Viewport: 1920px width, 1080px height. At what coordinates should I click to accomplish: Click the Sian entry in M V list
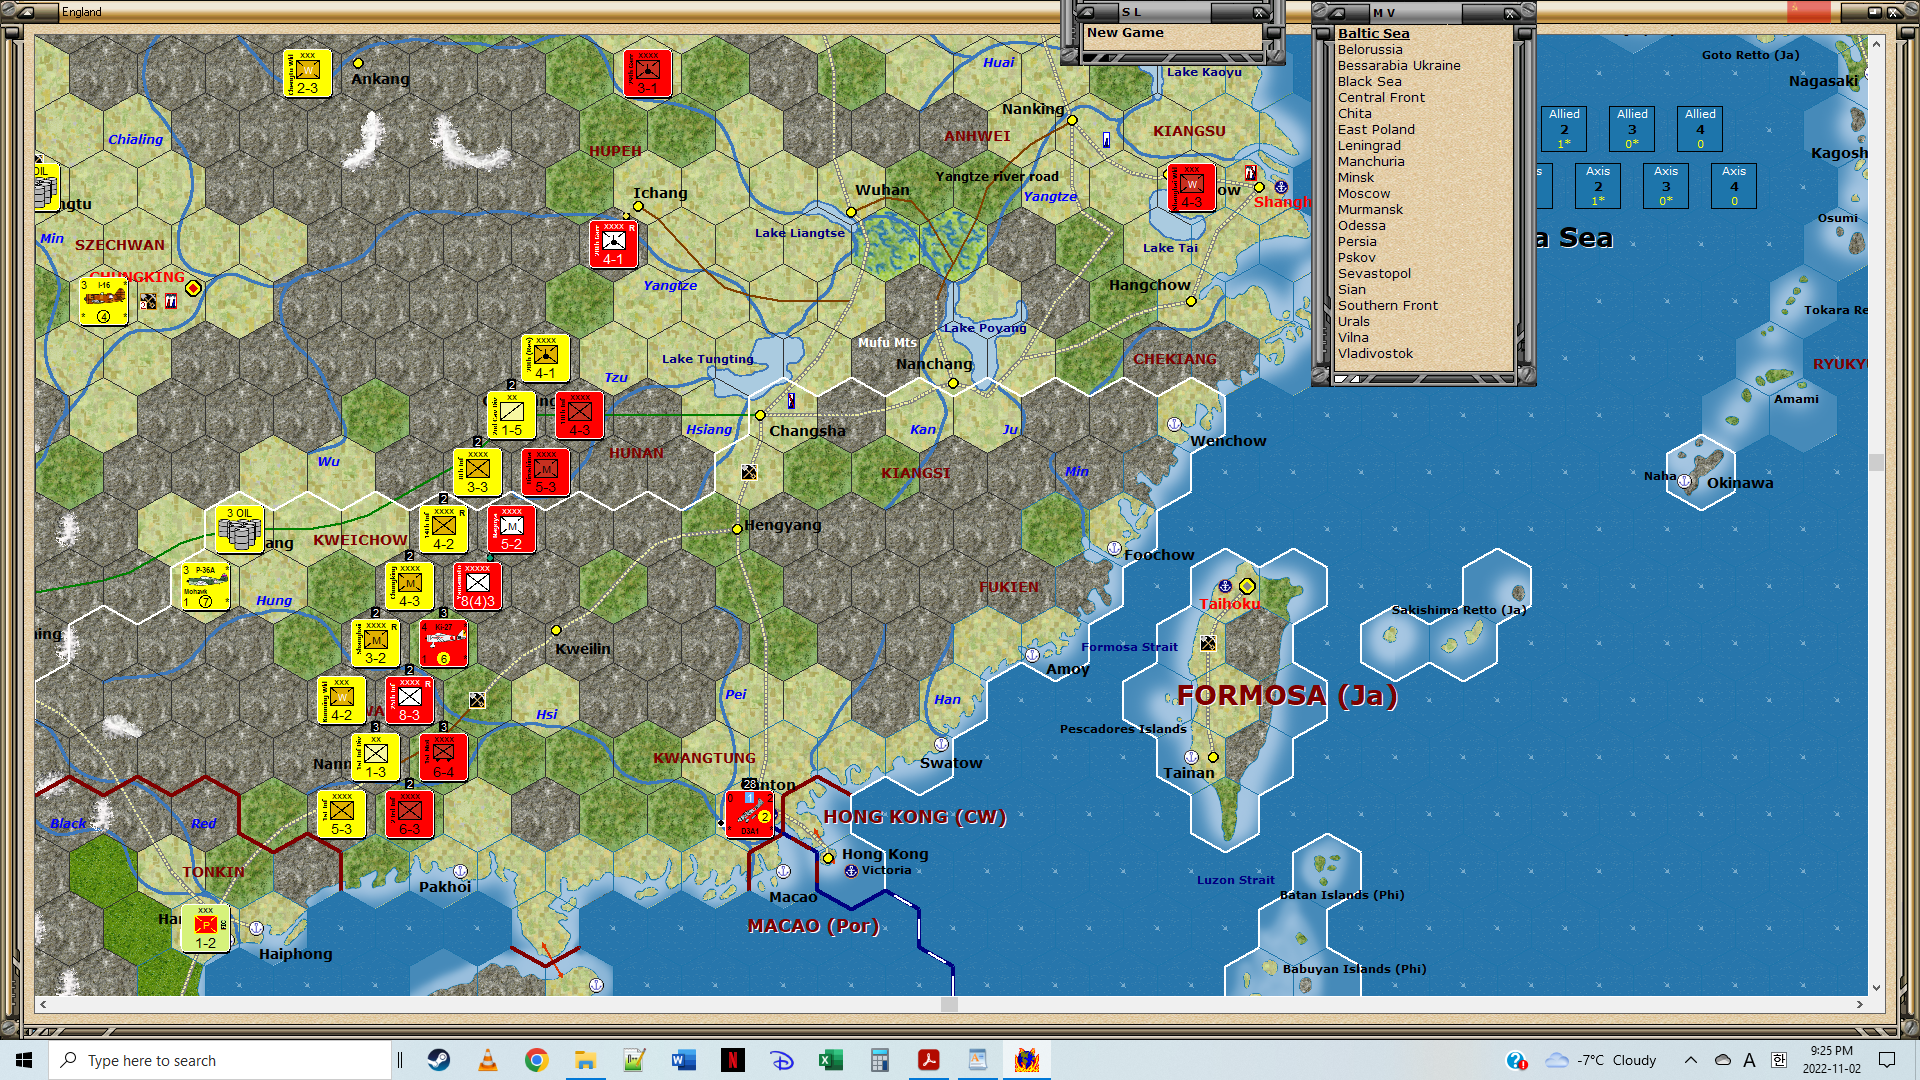1352,289
